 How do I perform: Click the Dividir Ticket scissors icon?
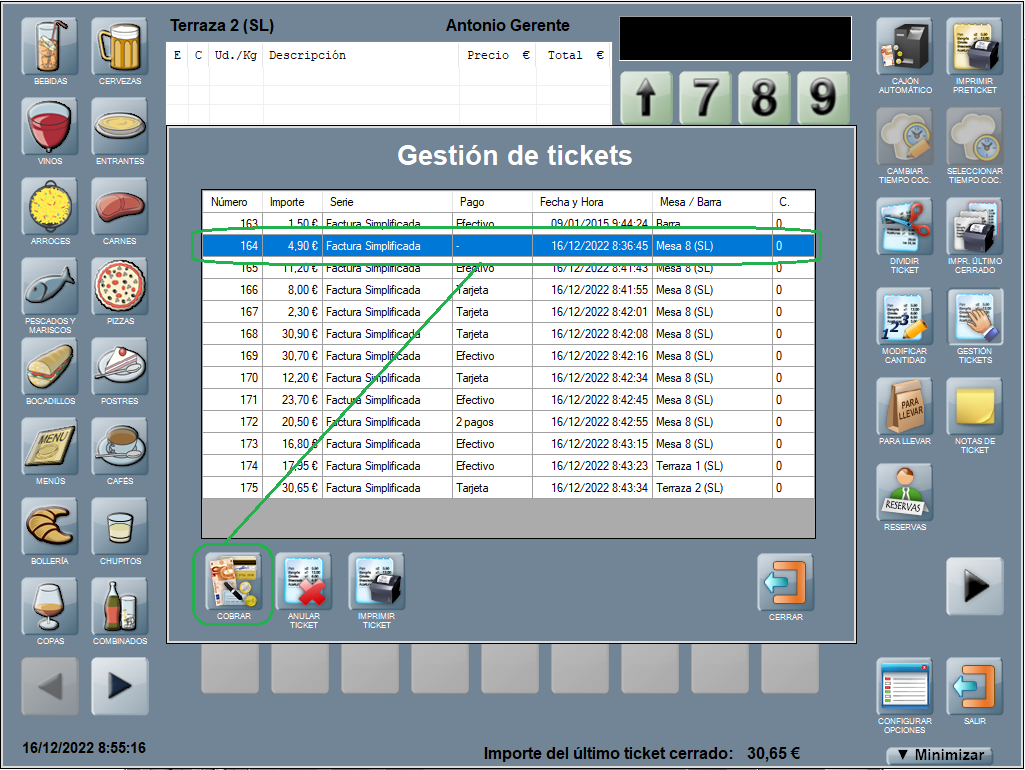[904, 226]
